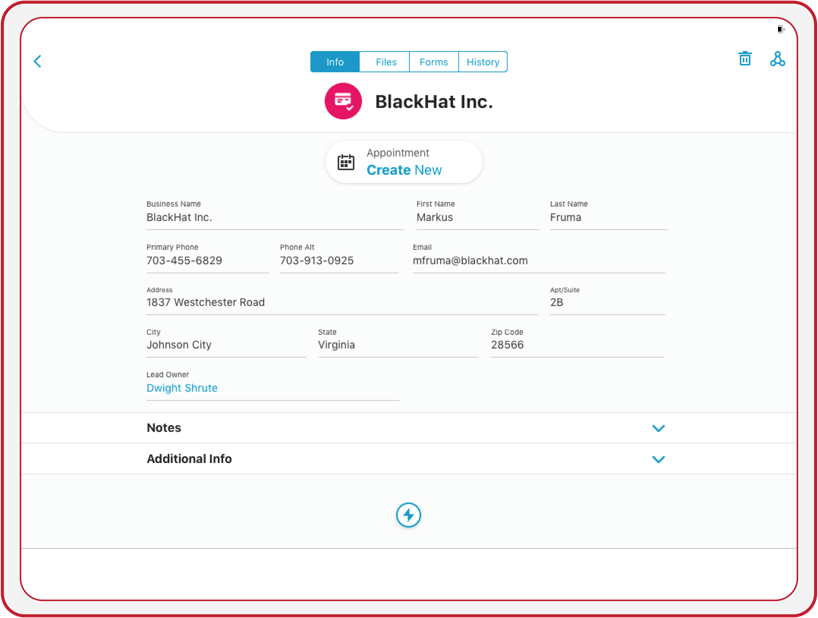
Task: Open quick actions lightning bolt button
Action: click(408, 515)
